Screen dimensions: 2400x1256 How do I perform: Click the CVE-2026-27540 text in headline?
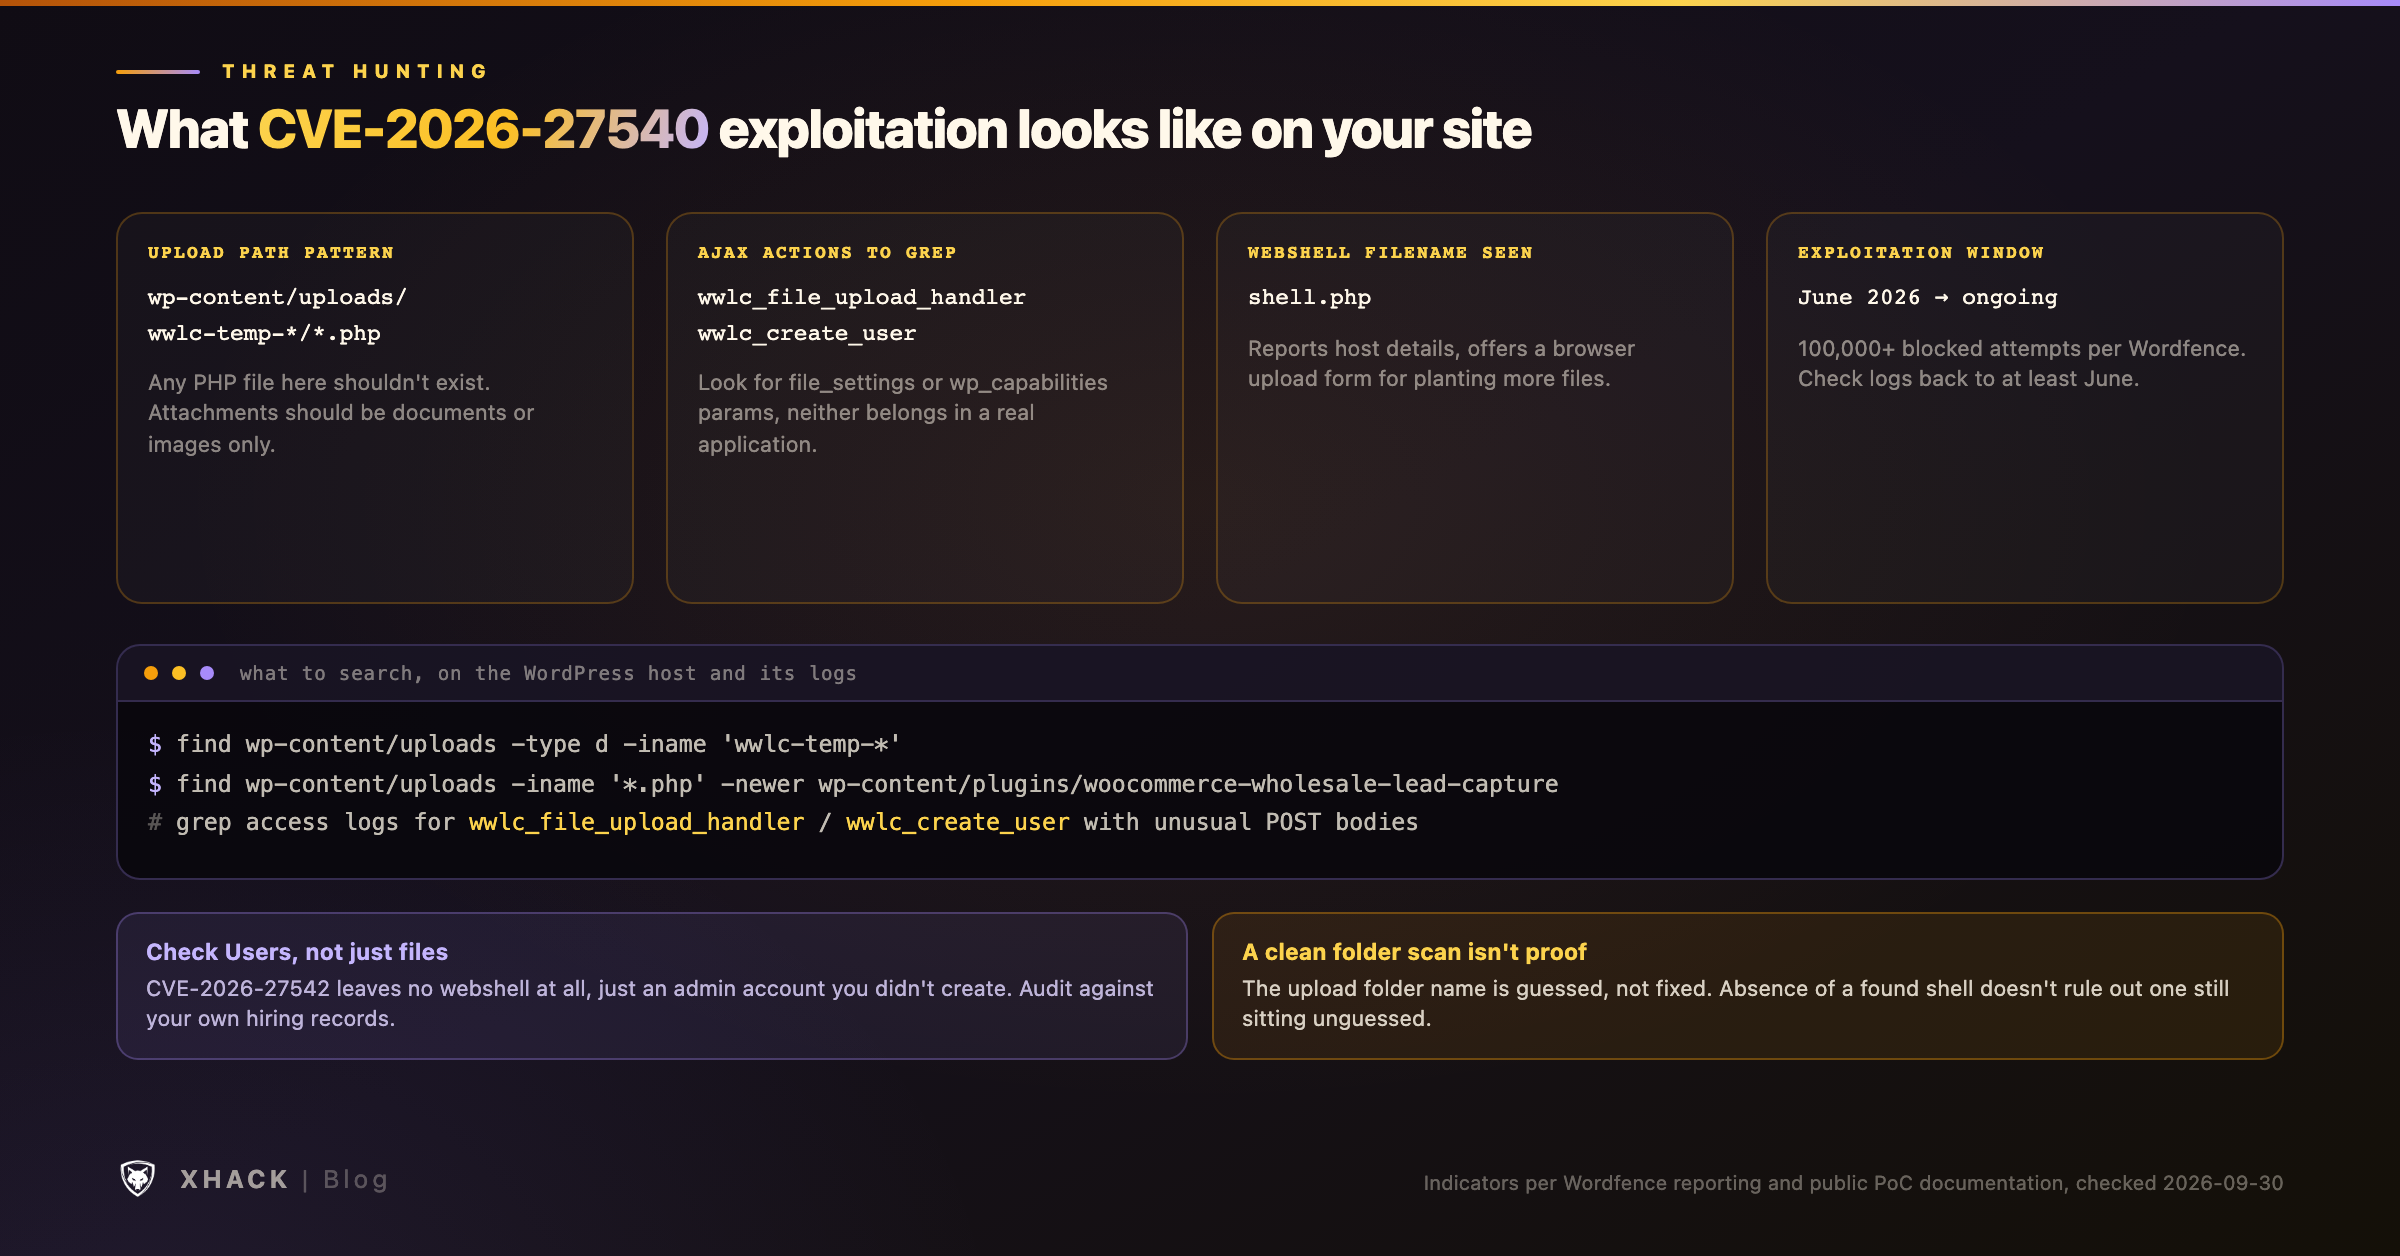click(483, 130)
